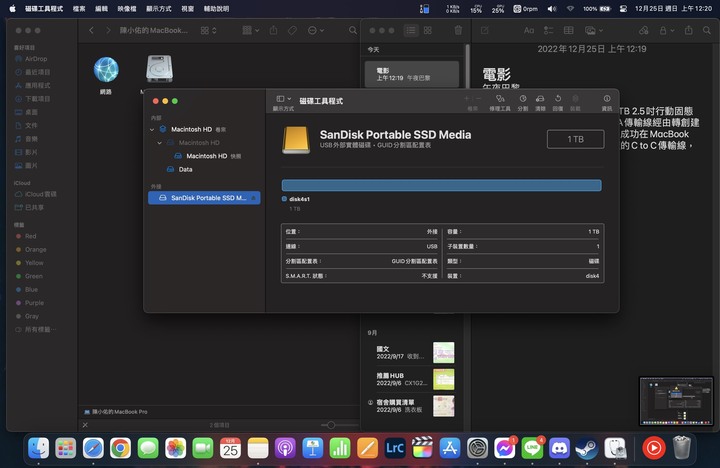Open the Apple menu
The width and height of the screenshot is (720, 468).
pos(12,9)
